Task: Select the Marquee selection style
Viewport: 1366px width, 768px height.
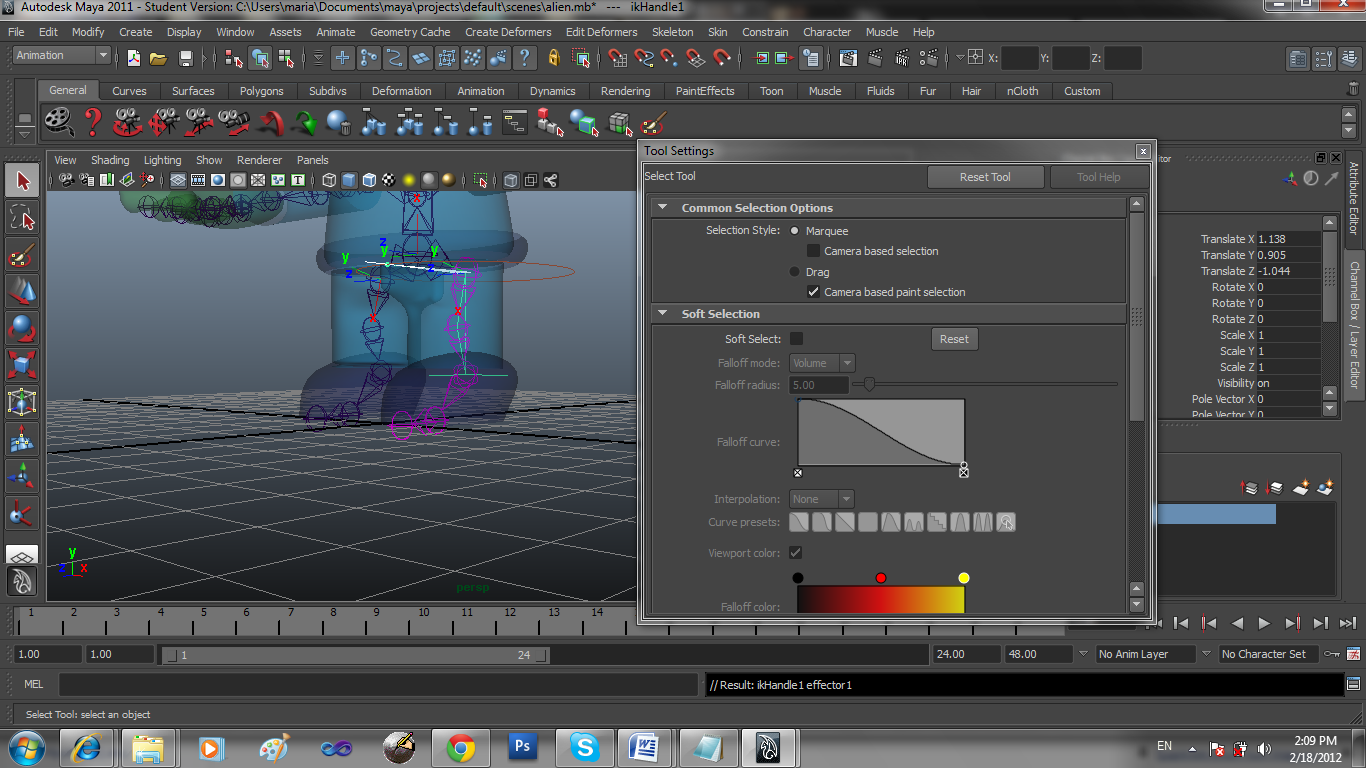Action: tap(795, 231)
